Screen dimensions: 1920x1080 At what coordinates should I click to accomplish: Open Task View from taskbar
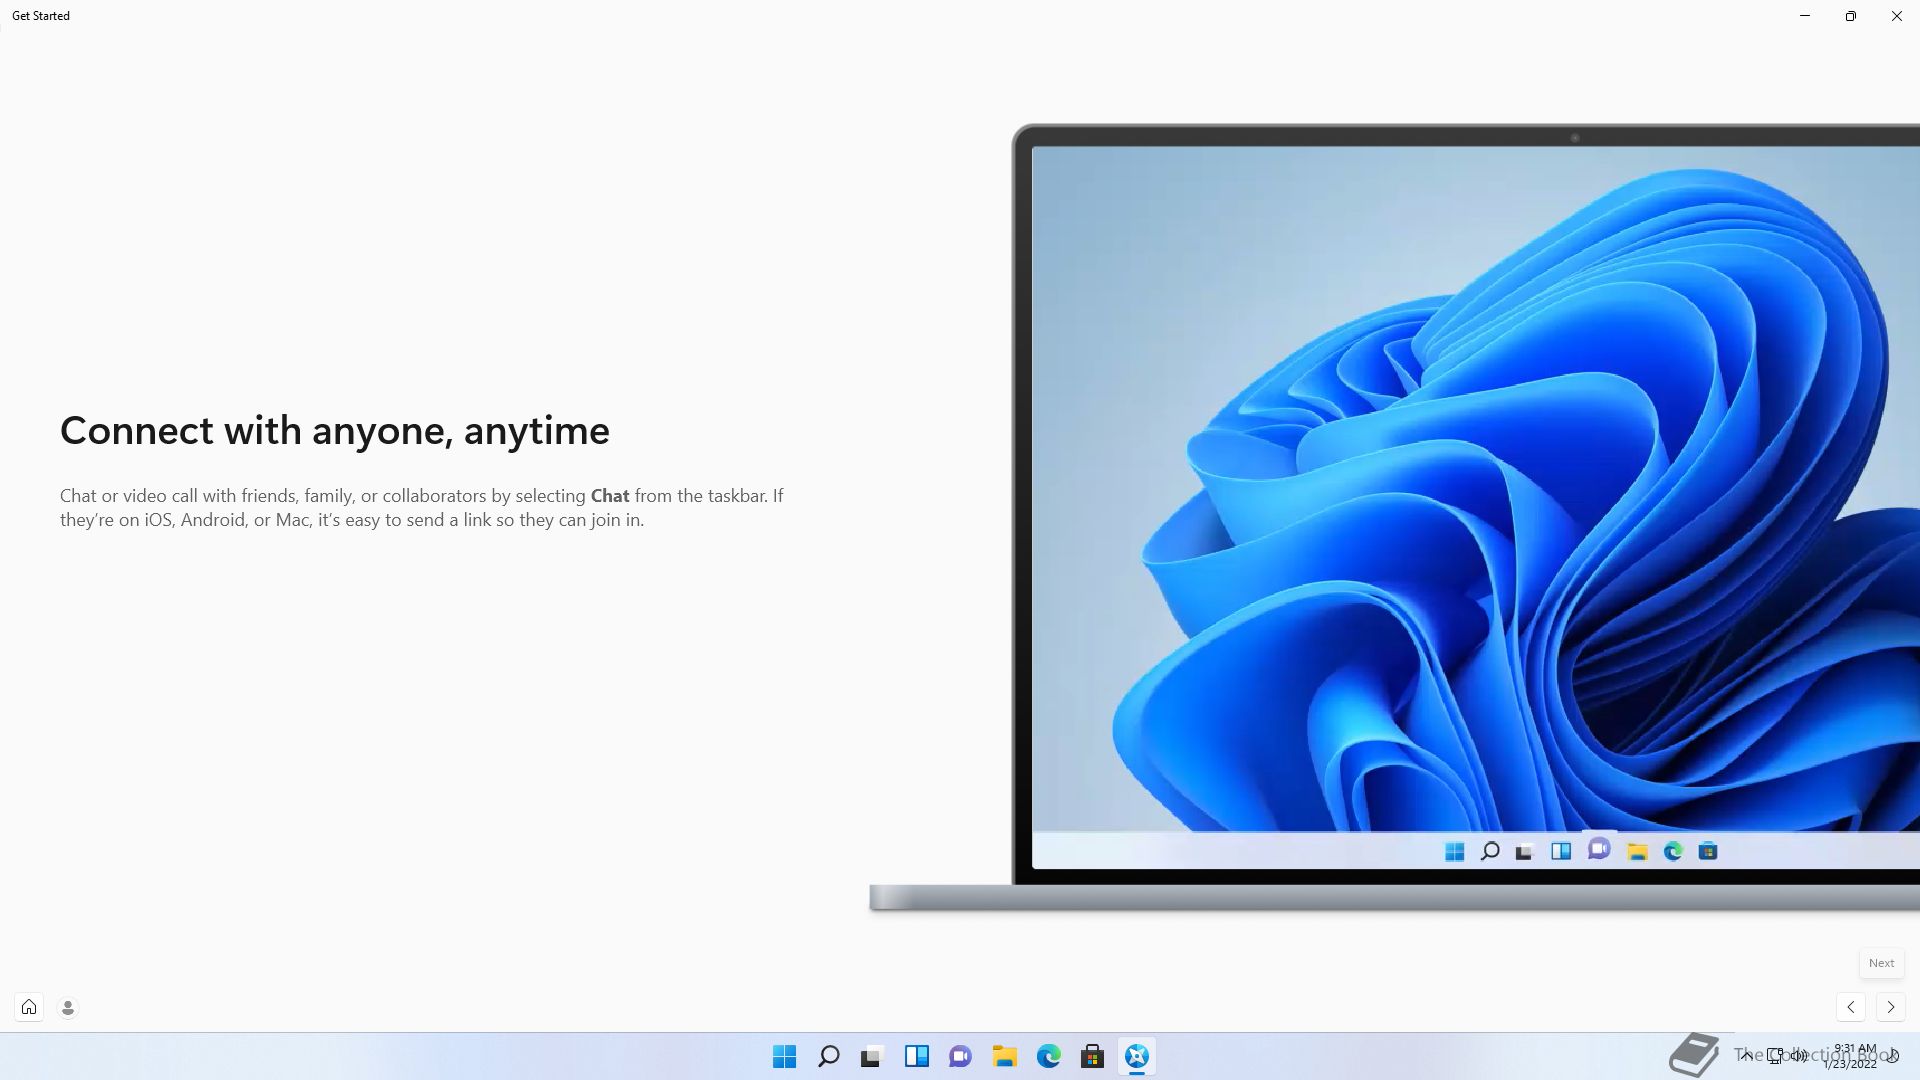[873, 1056]
